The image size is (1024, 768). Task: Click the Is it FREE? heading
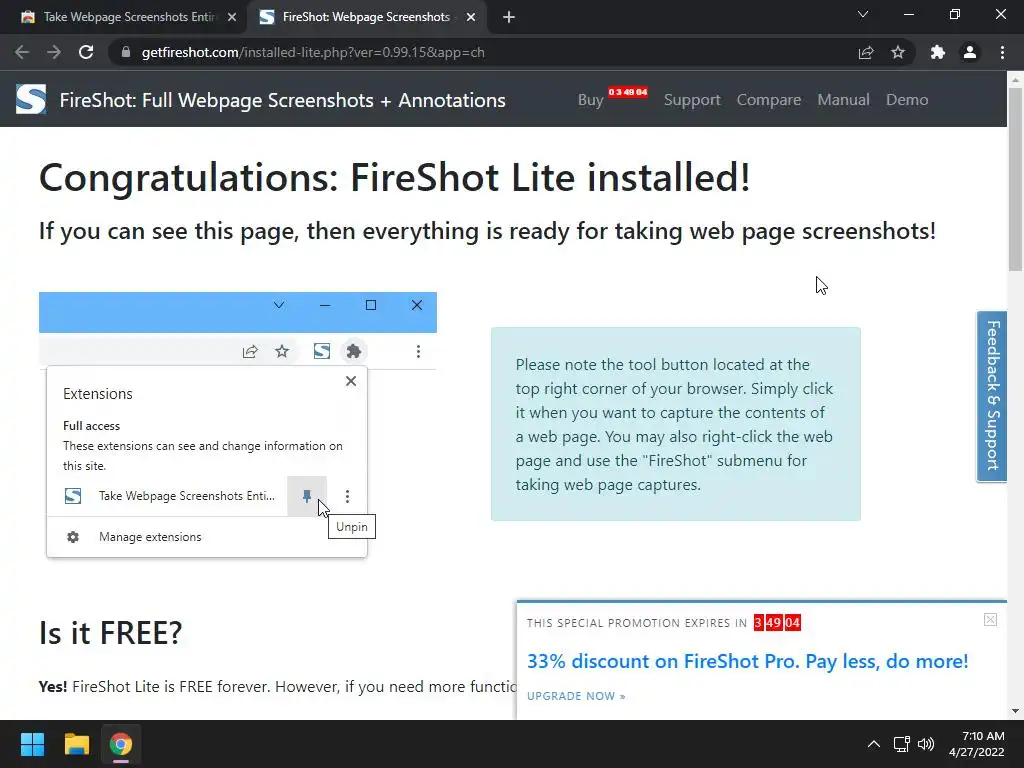click(110, 632)
